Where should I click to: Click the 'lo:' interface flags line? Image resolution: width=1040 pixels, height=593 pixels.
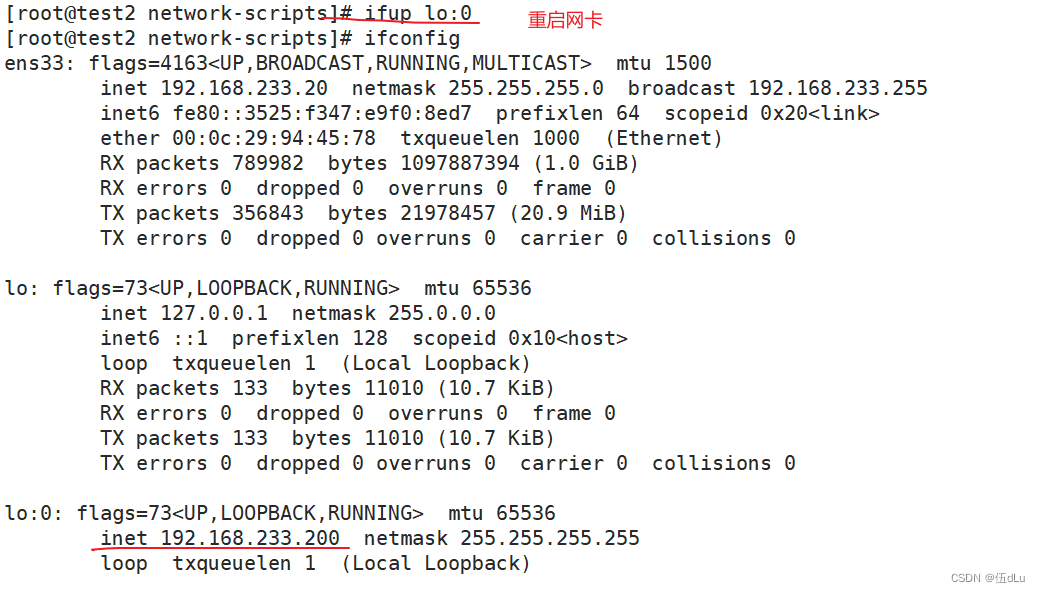coord(268,289)
